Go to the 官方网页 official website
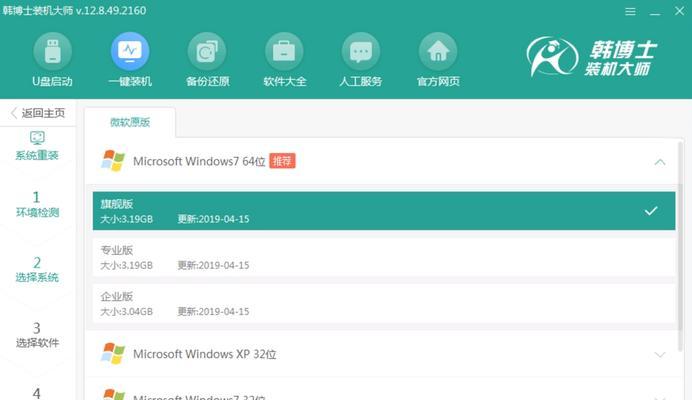Screen dimensions: 692x400 438,60
